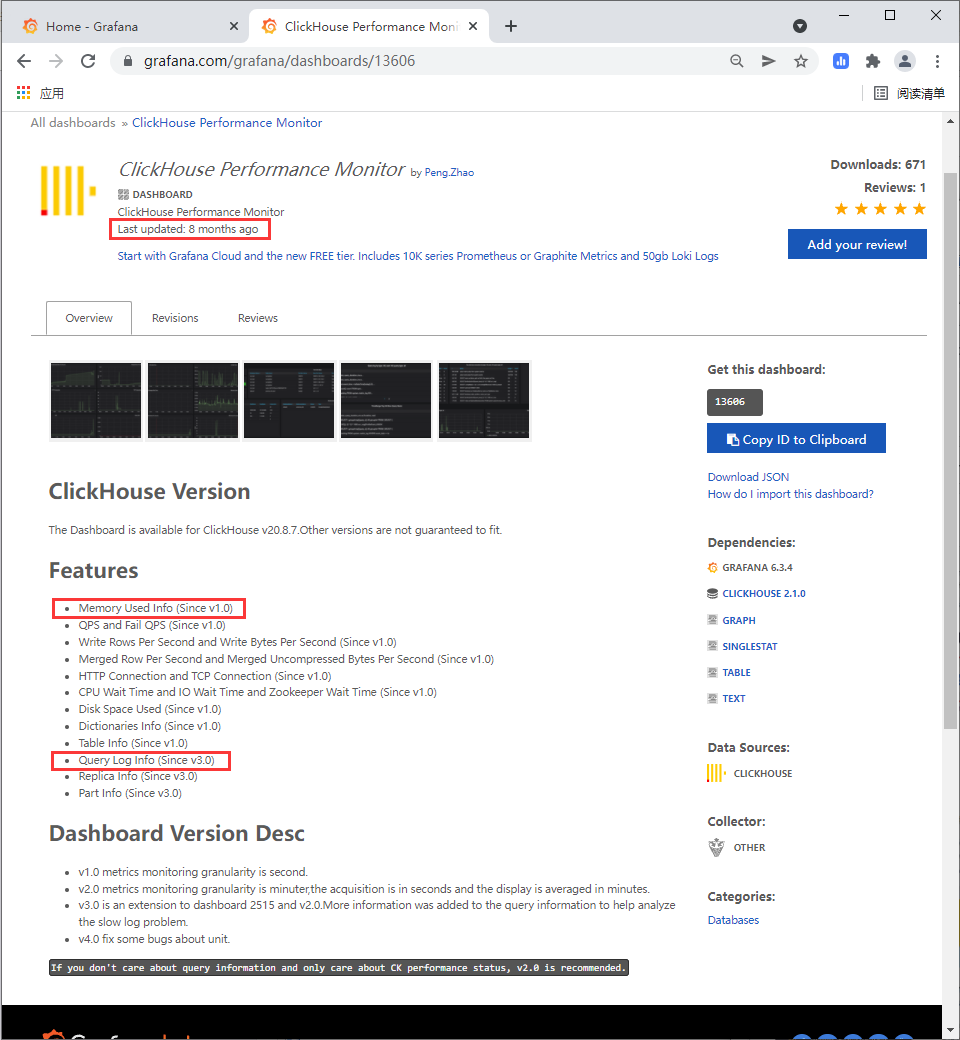Click the CLICKHOUSE 2.1.0 dependency link
Viewport: 960px width, 1040px height.
click(764, 594)
